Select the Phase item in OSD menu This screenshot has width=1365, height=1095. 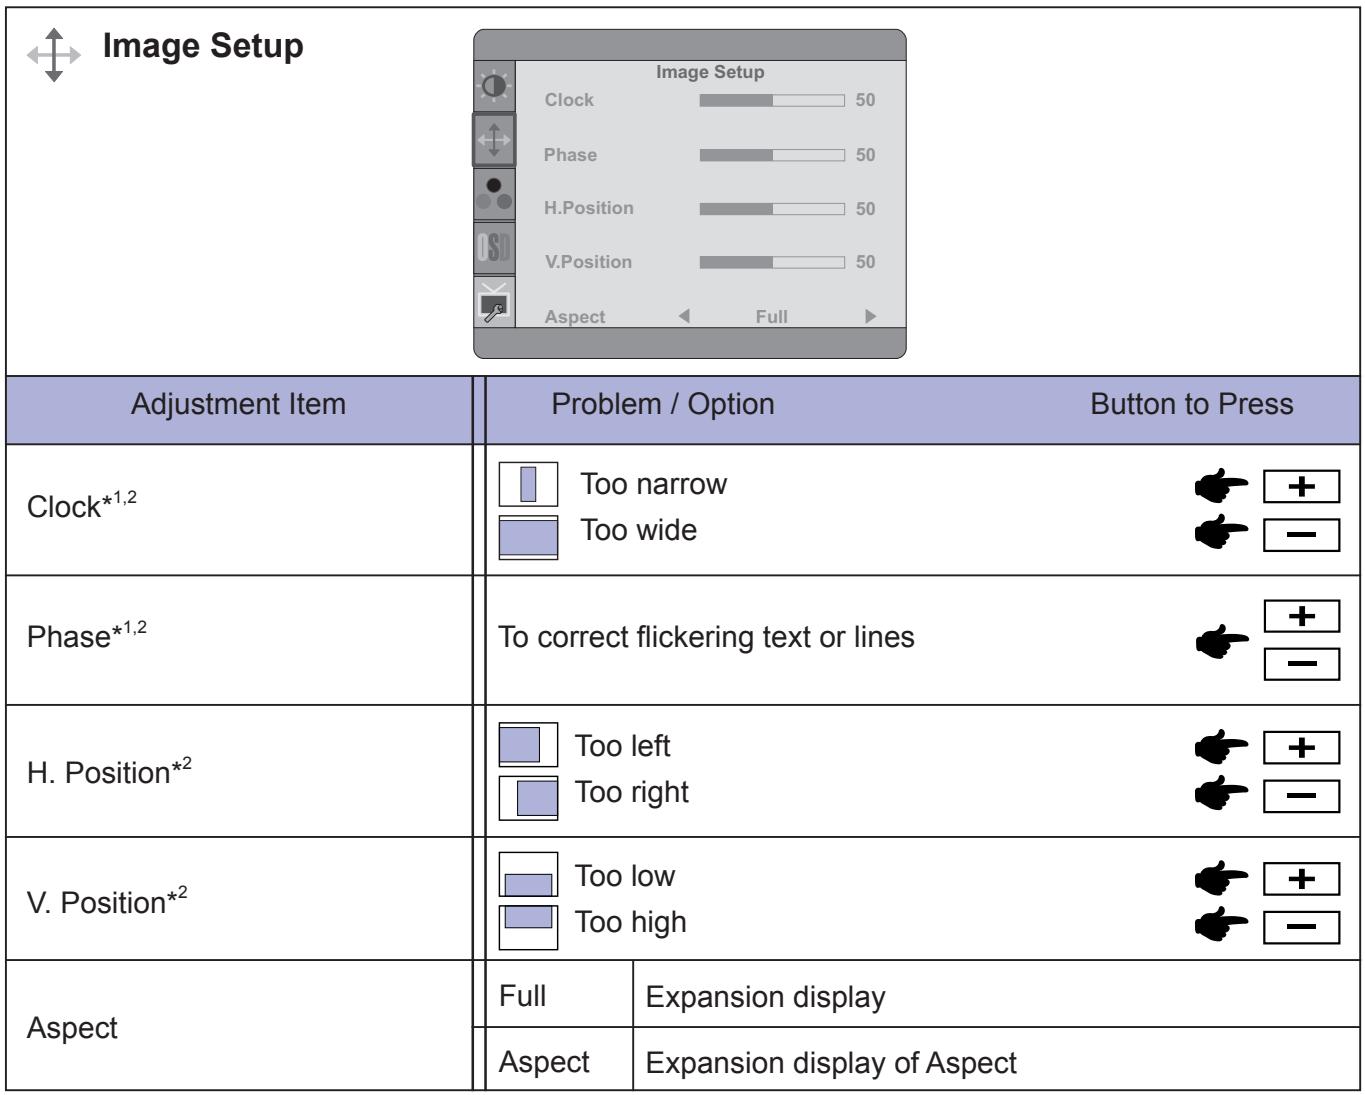point(570,155)
